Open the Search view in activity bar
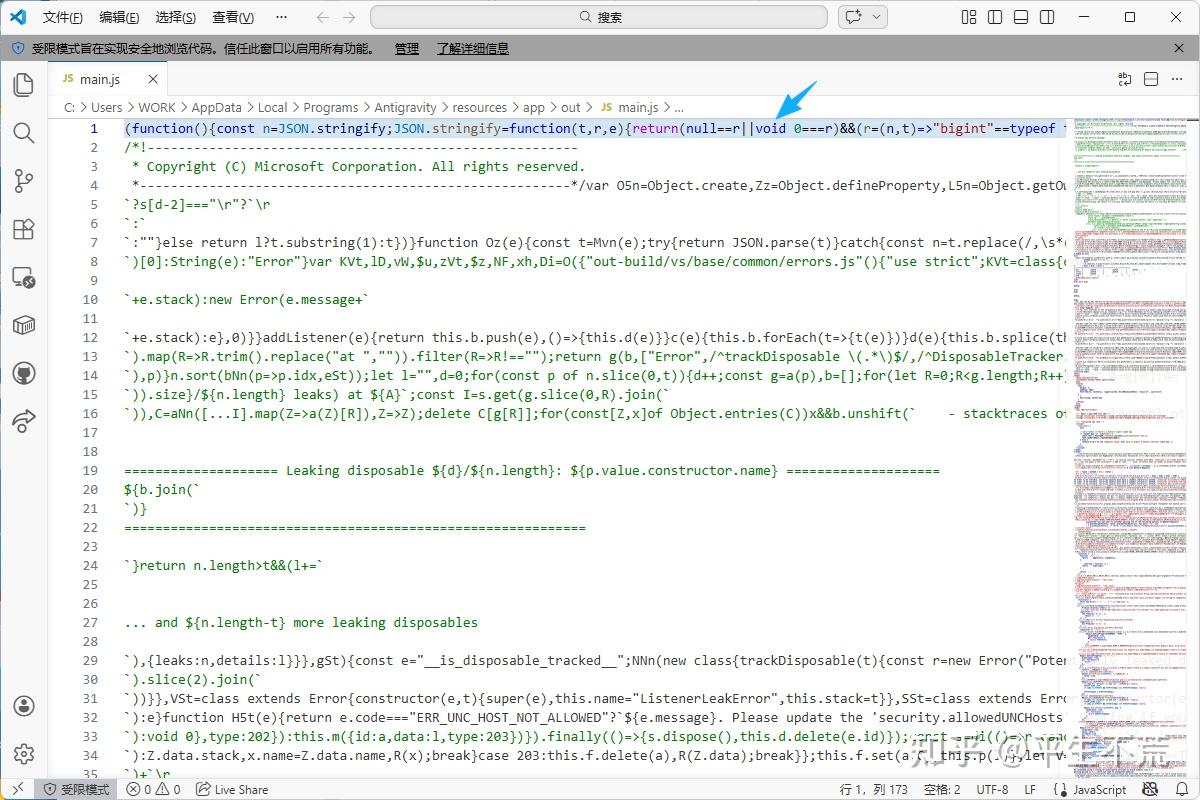The height and width of the screenshot is (800, 1200). (x=23, y=133)
